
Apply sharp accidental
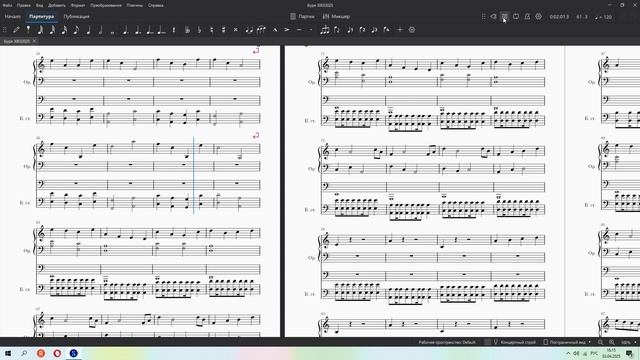point(223,29)
